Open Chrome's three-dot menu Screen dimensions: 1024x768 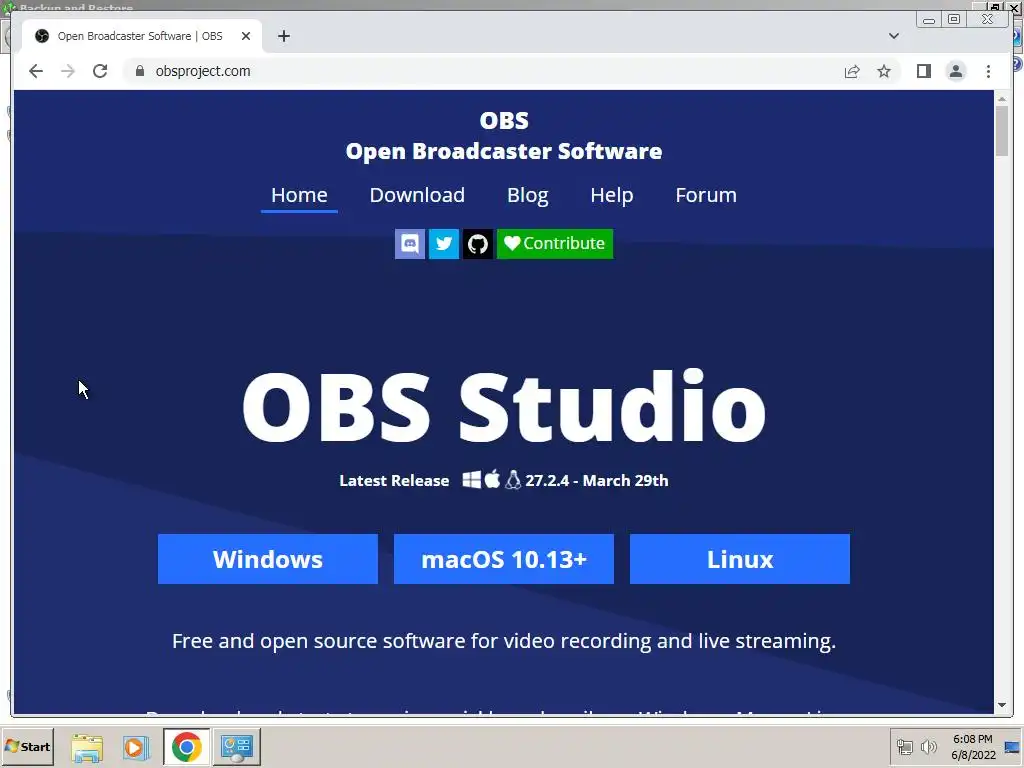[x=988, y=71]
